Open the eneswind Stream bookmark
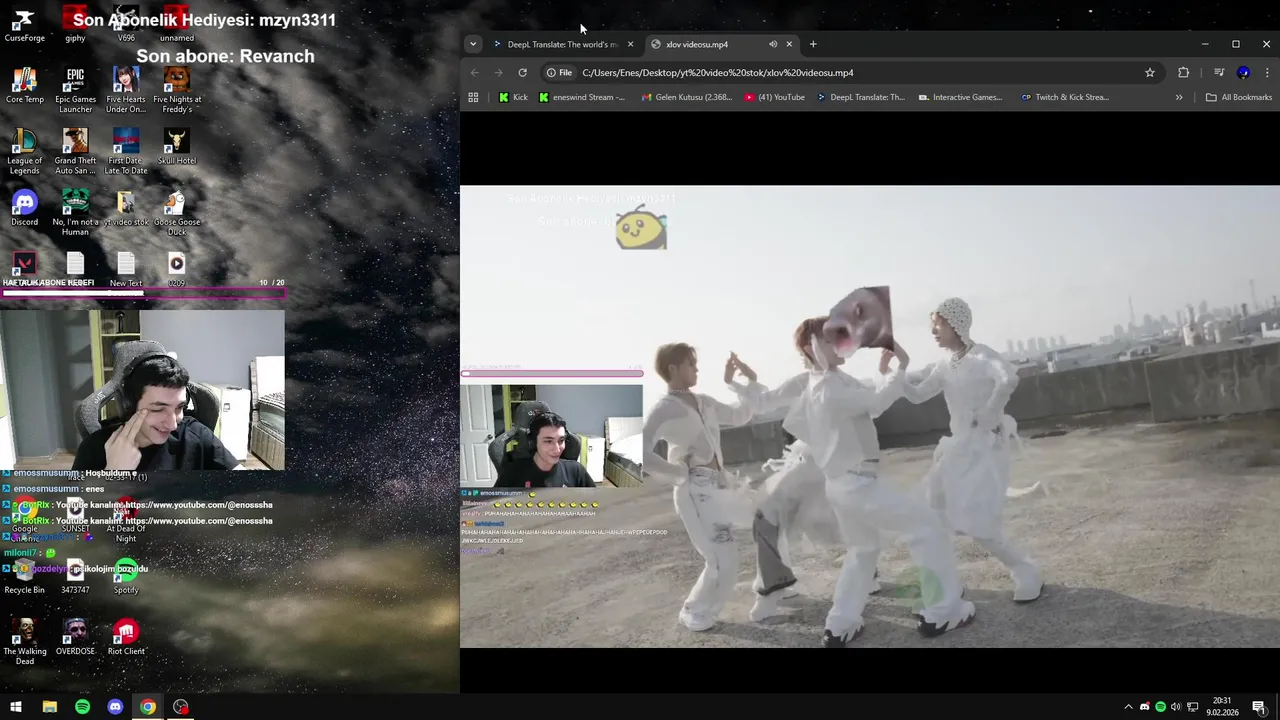Image resolution: width=1280 pixels, height=720 pixels. [581, 97]
